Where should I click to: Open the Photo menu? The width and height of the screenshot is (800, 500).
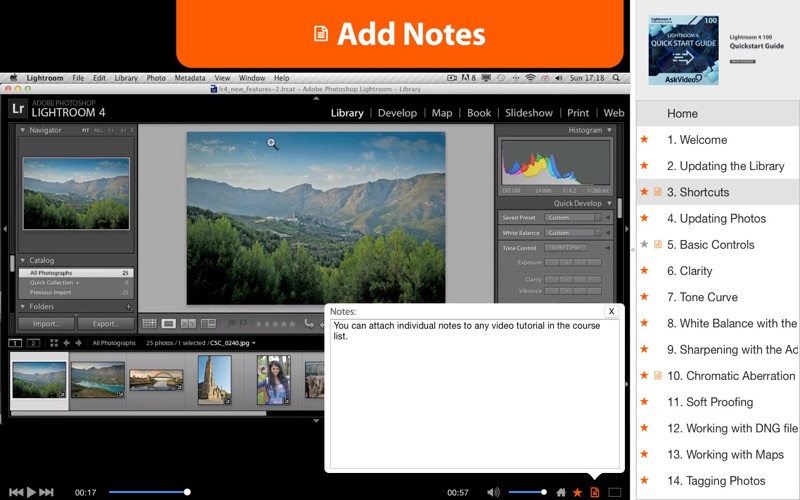click(156, 78)
